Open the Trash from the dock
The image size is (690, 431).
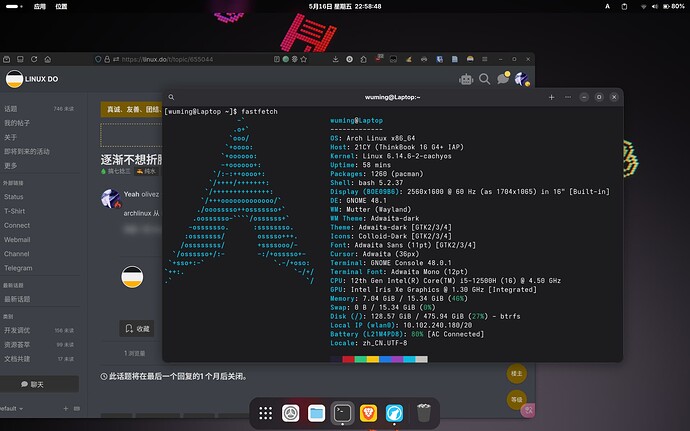pos(423,413)
